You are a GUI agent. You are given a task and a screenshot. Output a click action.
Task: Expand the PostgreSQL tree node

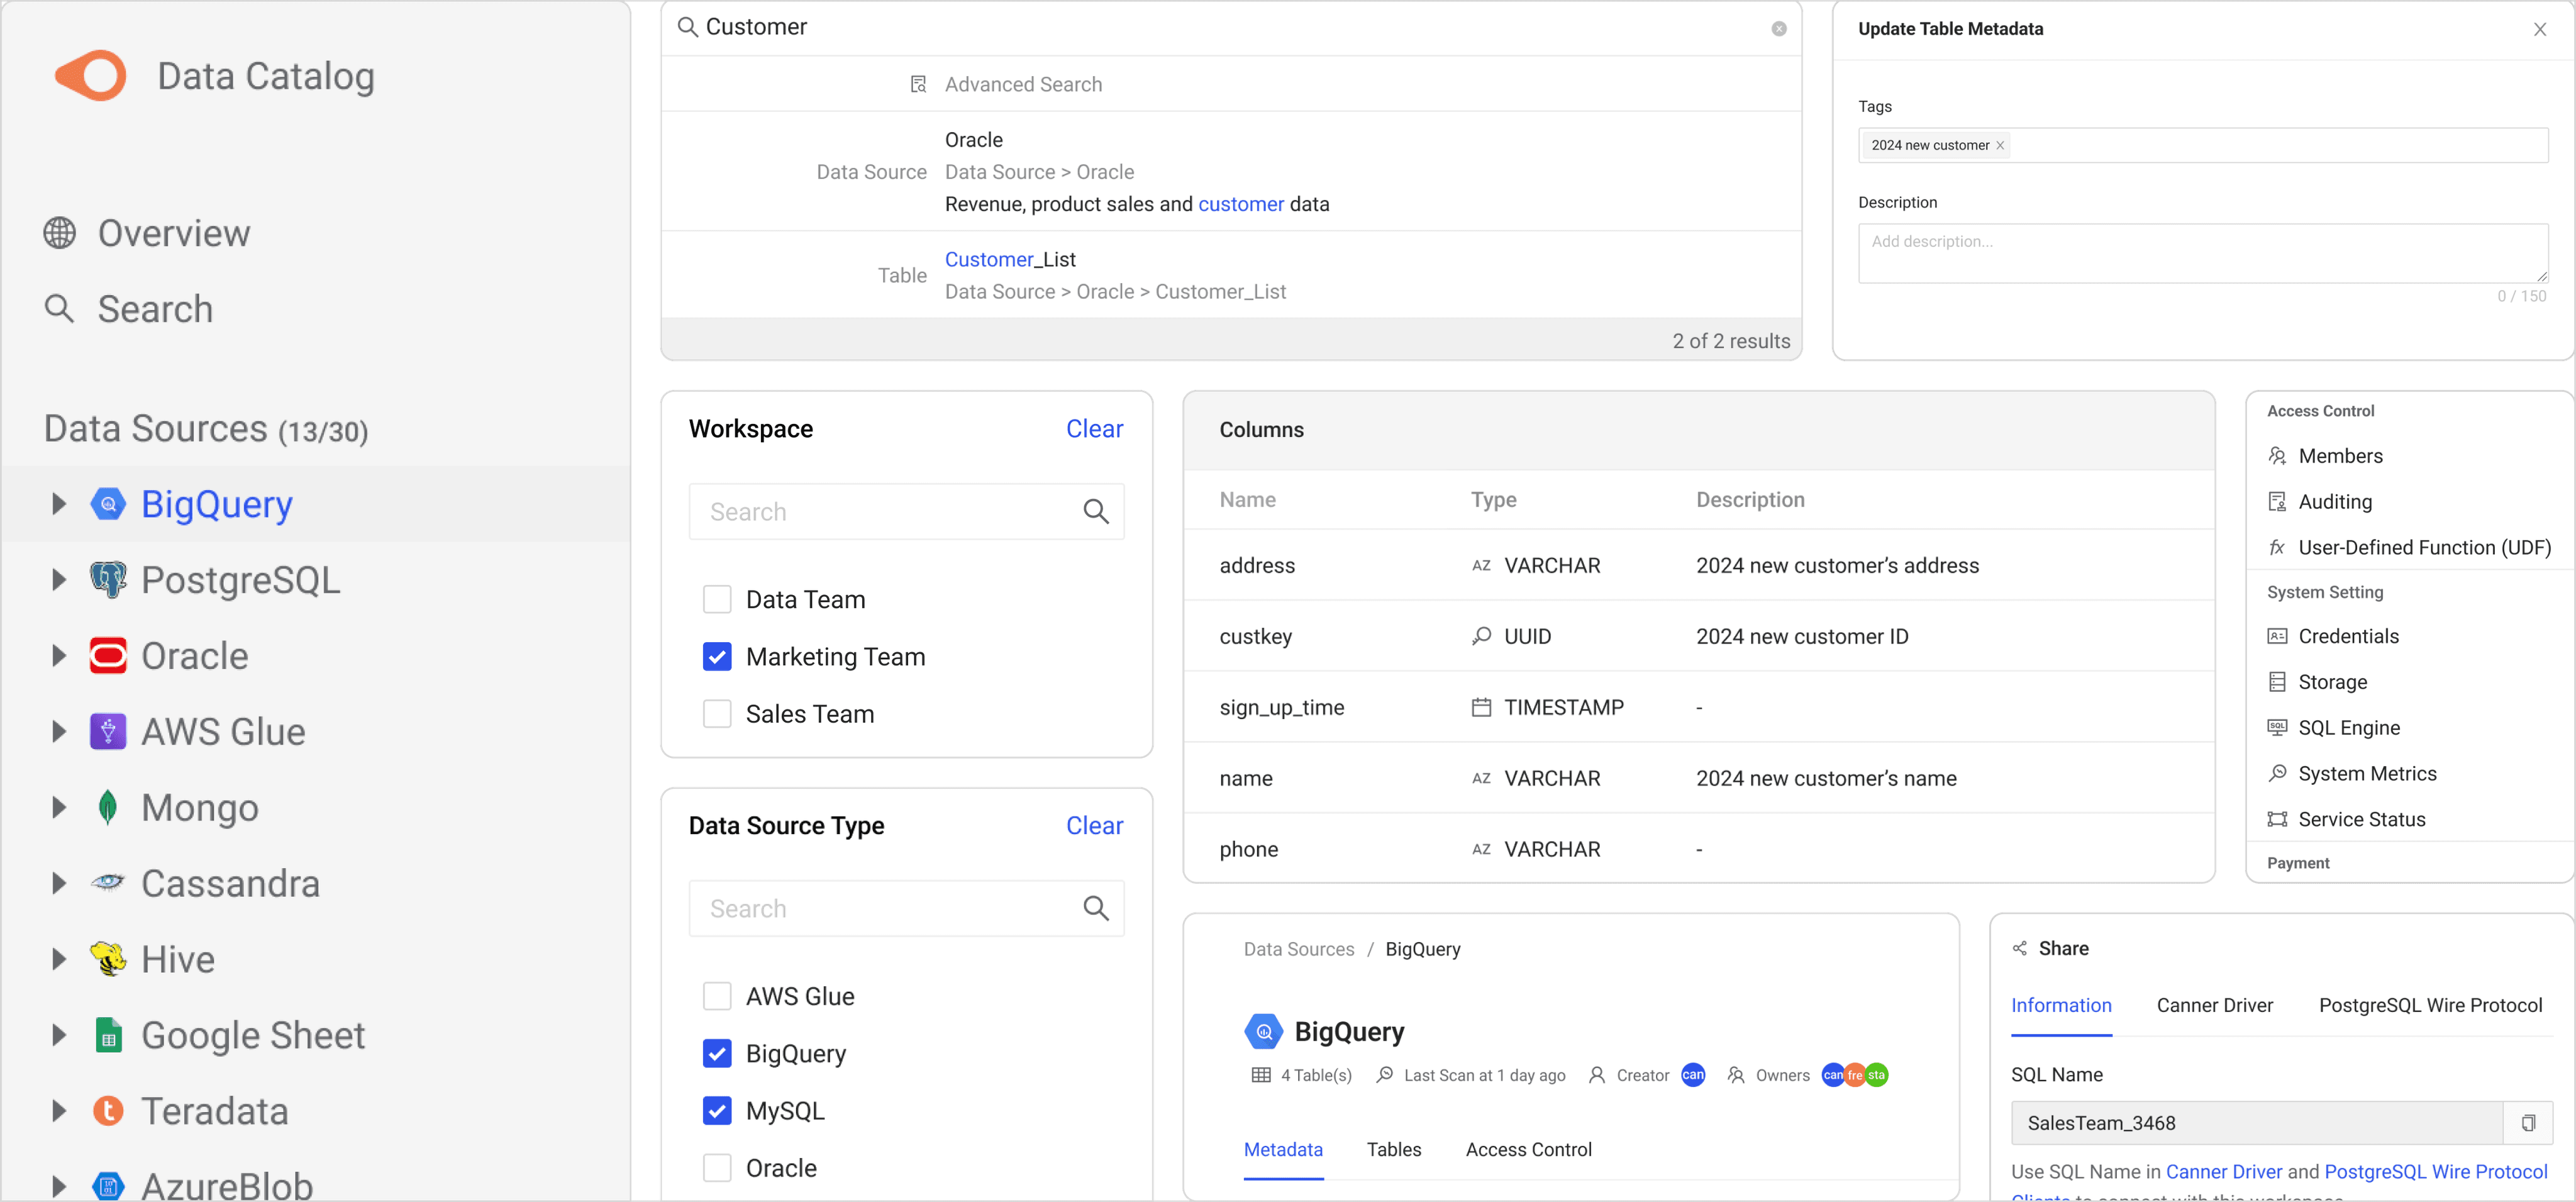[59, 580]
